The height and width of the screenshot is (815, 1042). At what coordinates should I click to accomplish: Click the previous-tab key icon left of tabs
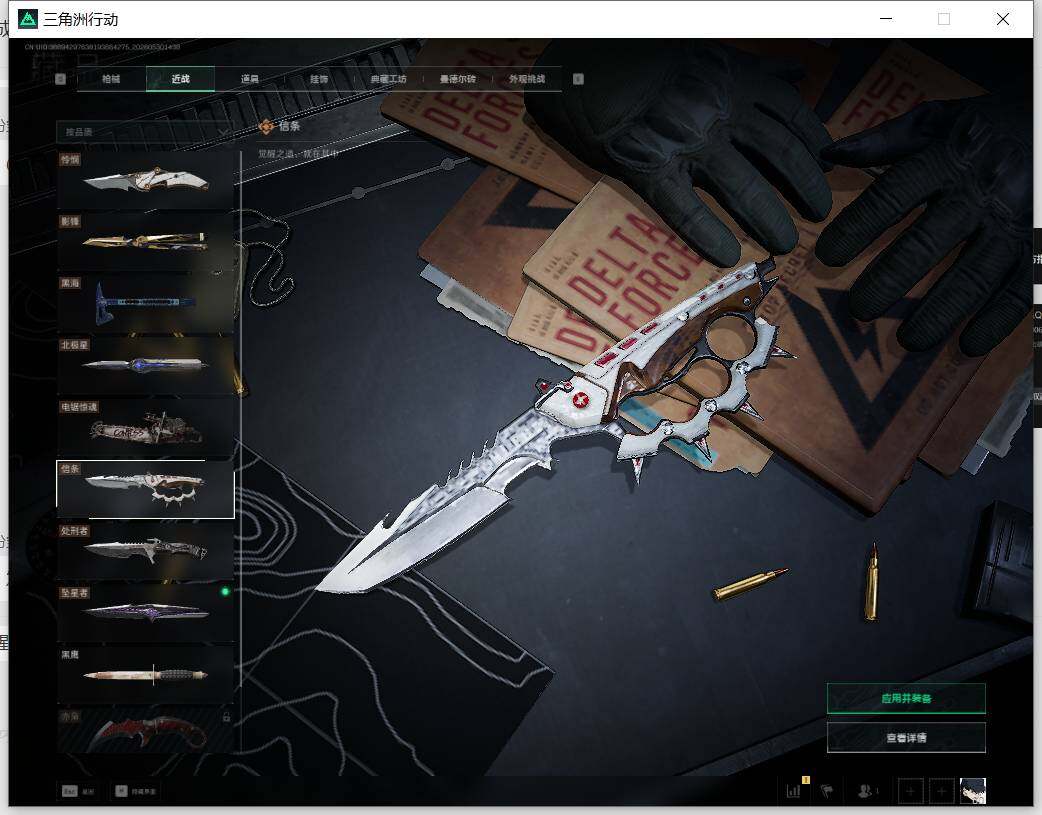60,79
